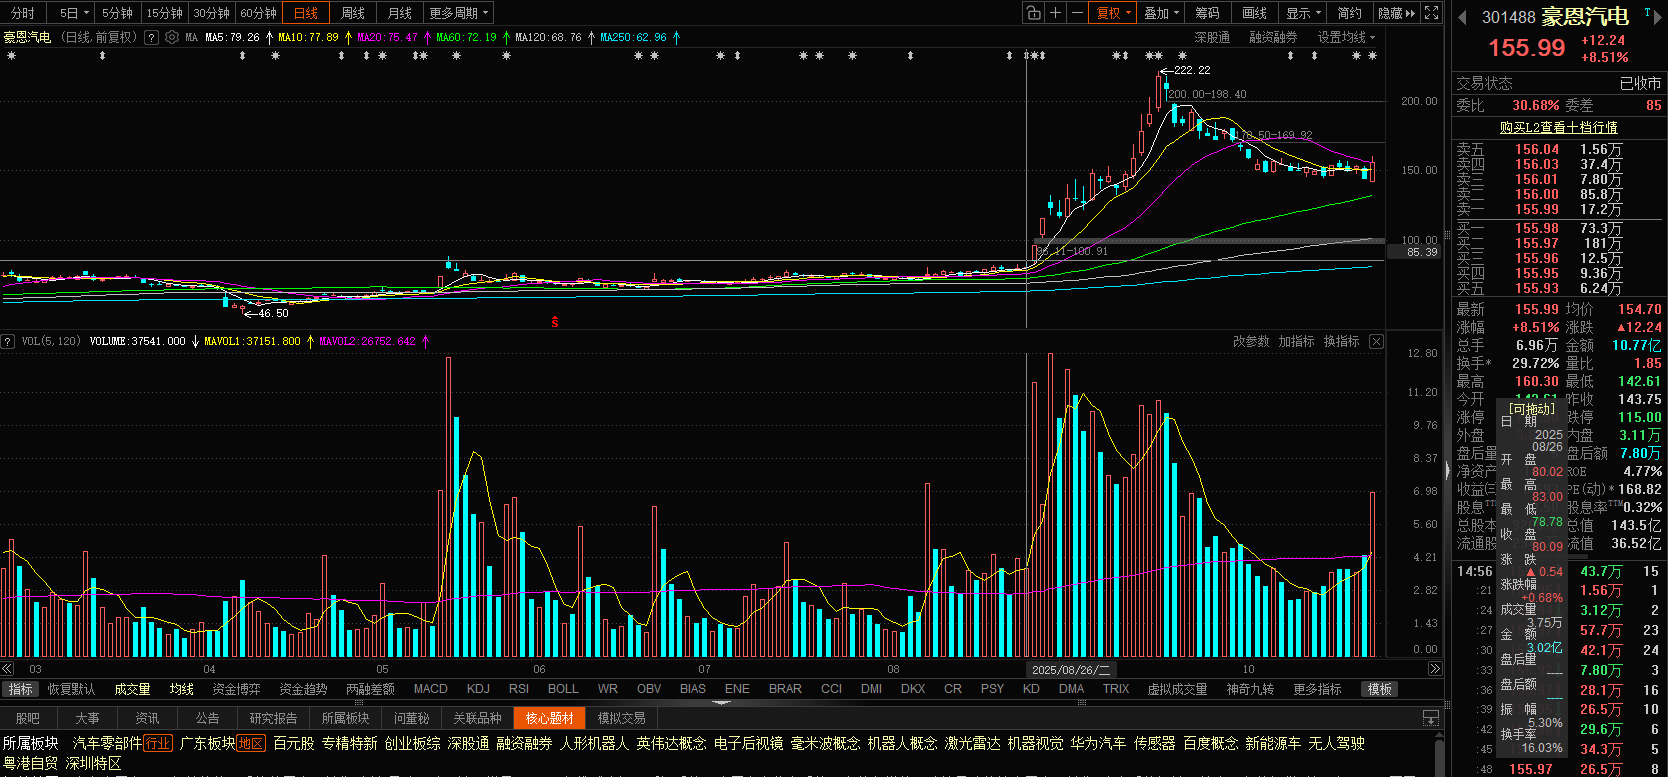
Task: Open the 显示 display dropdown
Action: [x=1304, y=13]
